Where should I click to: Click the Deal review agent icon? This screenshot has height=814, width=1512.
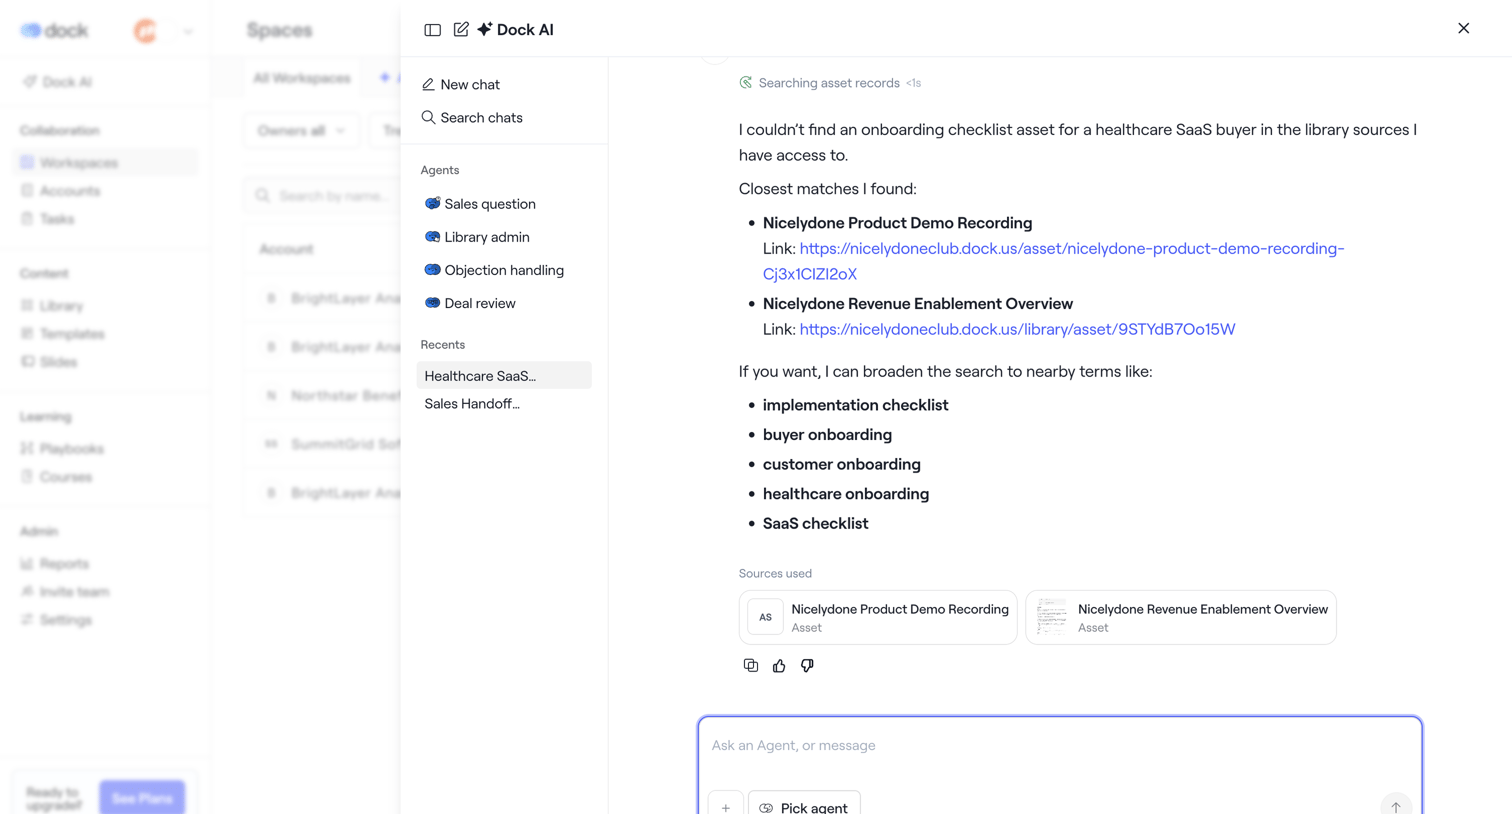pyautogui.click(x=432, y=303)
